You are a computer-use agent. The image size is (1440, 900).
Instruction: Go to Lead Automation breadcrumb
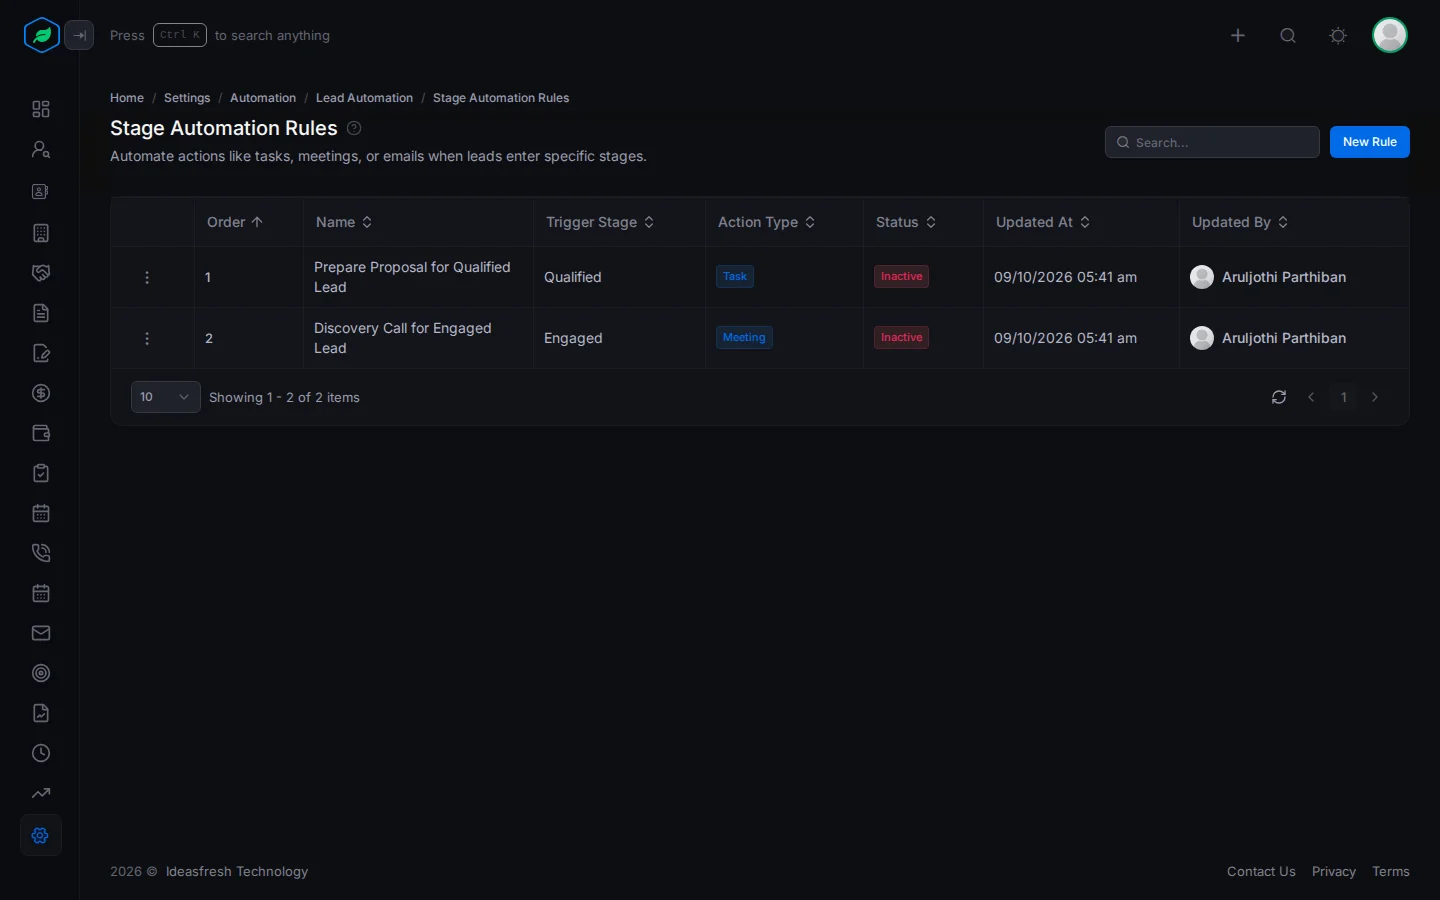tap(364, 98)
